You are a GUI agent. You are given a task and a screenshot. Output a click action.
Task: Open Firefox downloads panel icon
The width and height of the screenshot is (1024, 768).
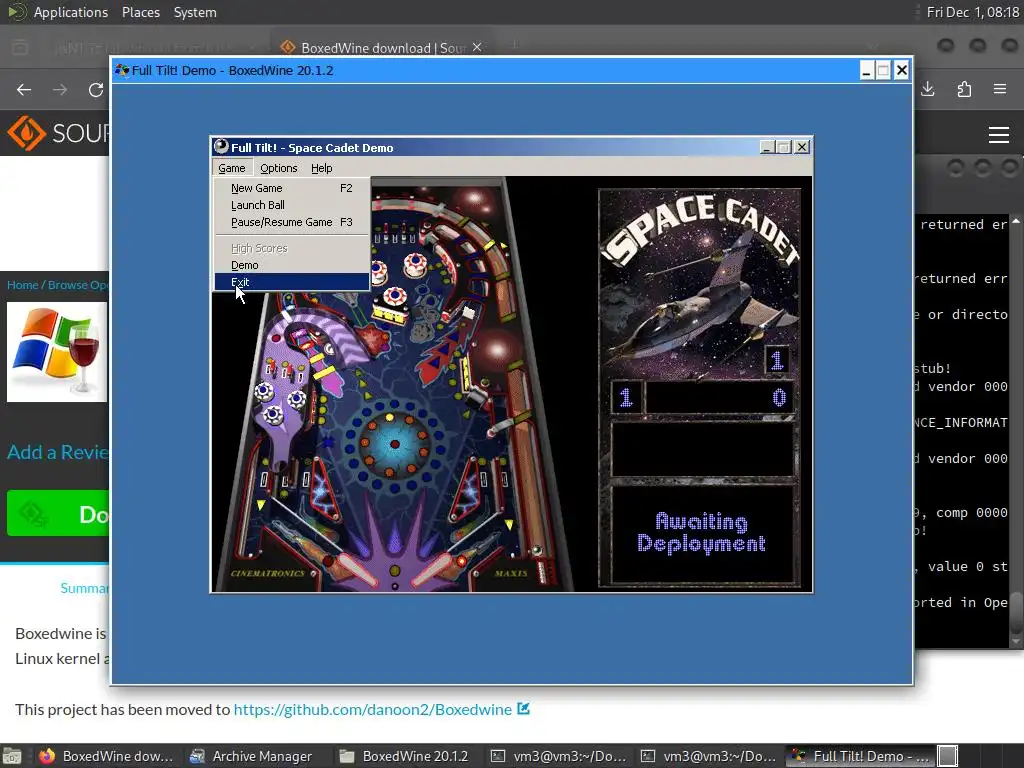(927, 89)
